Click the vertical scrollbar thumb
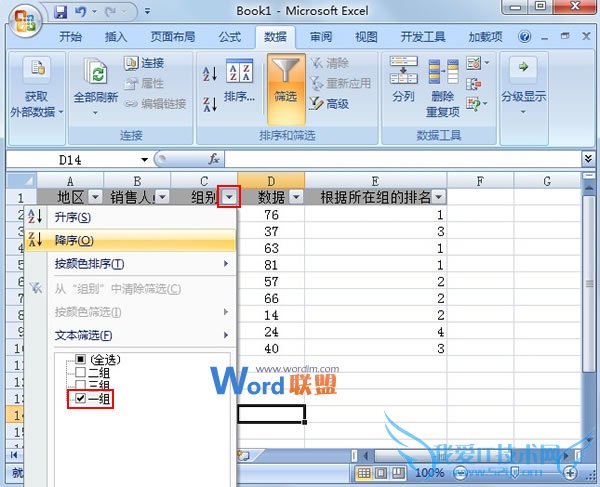The image size is (600, 487). point(589,283)
